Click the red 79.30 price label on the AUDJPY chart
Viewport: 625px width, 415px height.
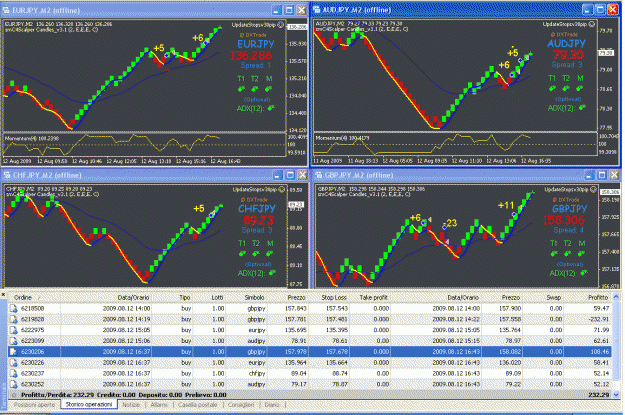[567, 55]
